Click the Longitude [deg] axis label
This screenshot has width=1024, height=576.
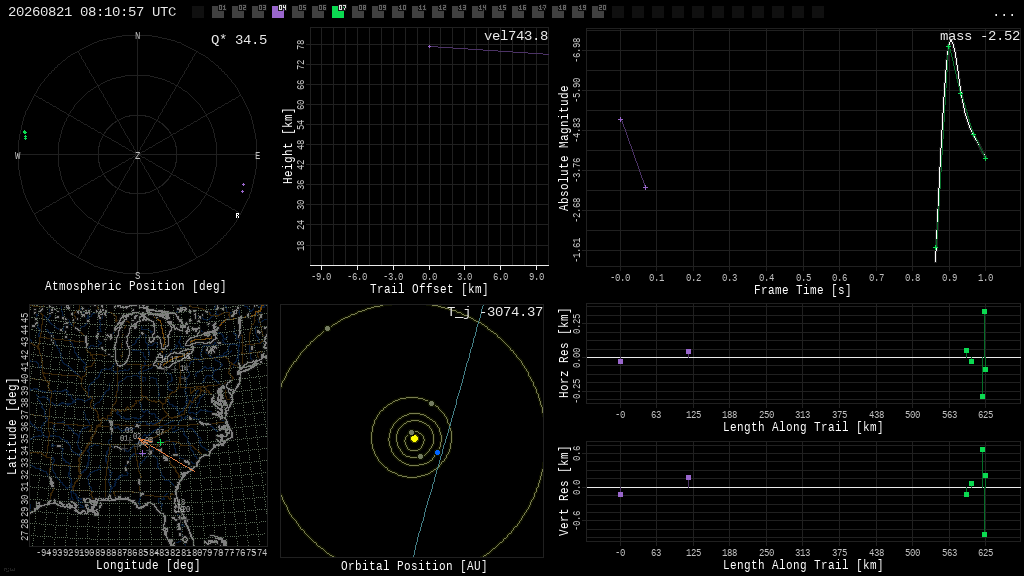point(148,565)
